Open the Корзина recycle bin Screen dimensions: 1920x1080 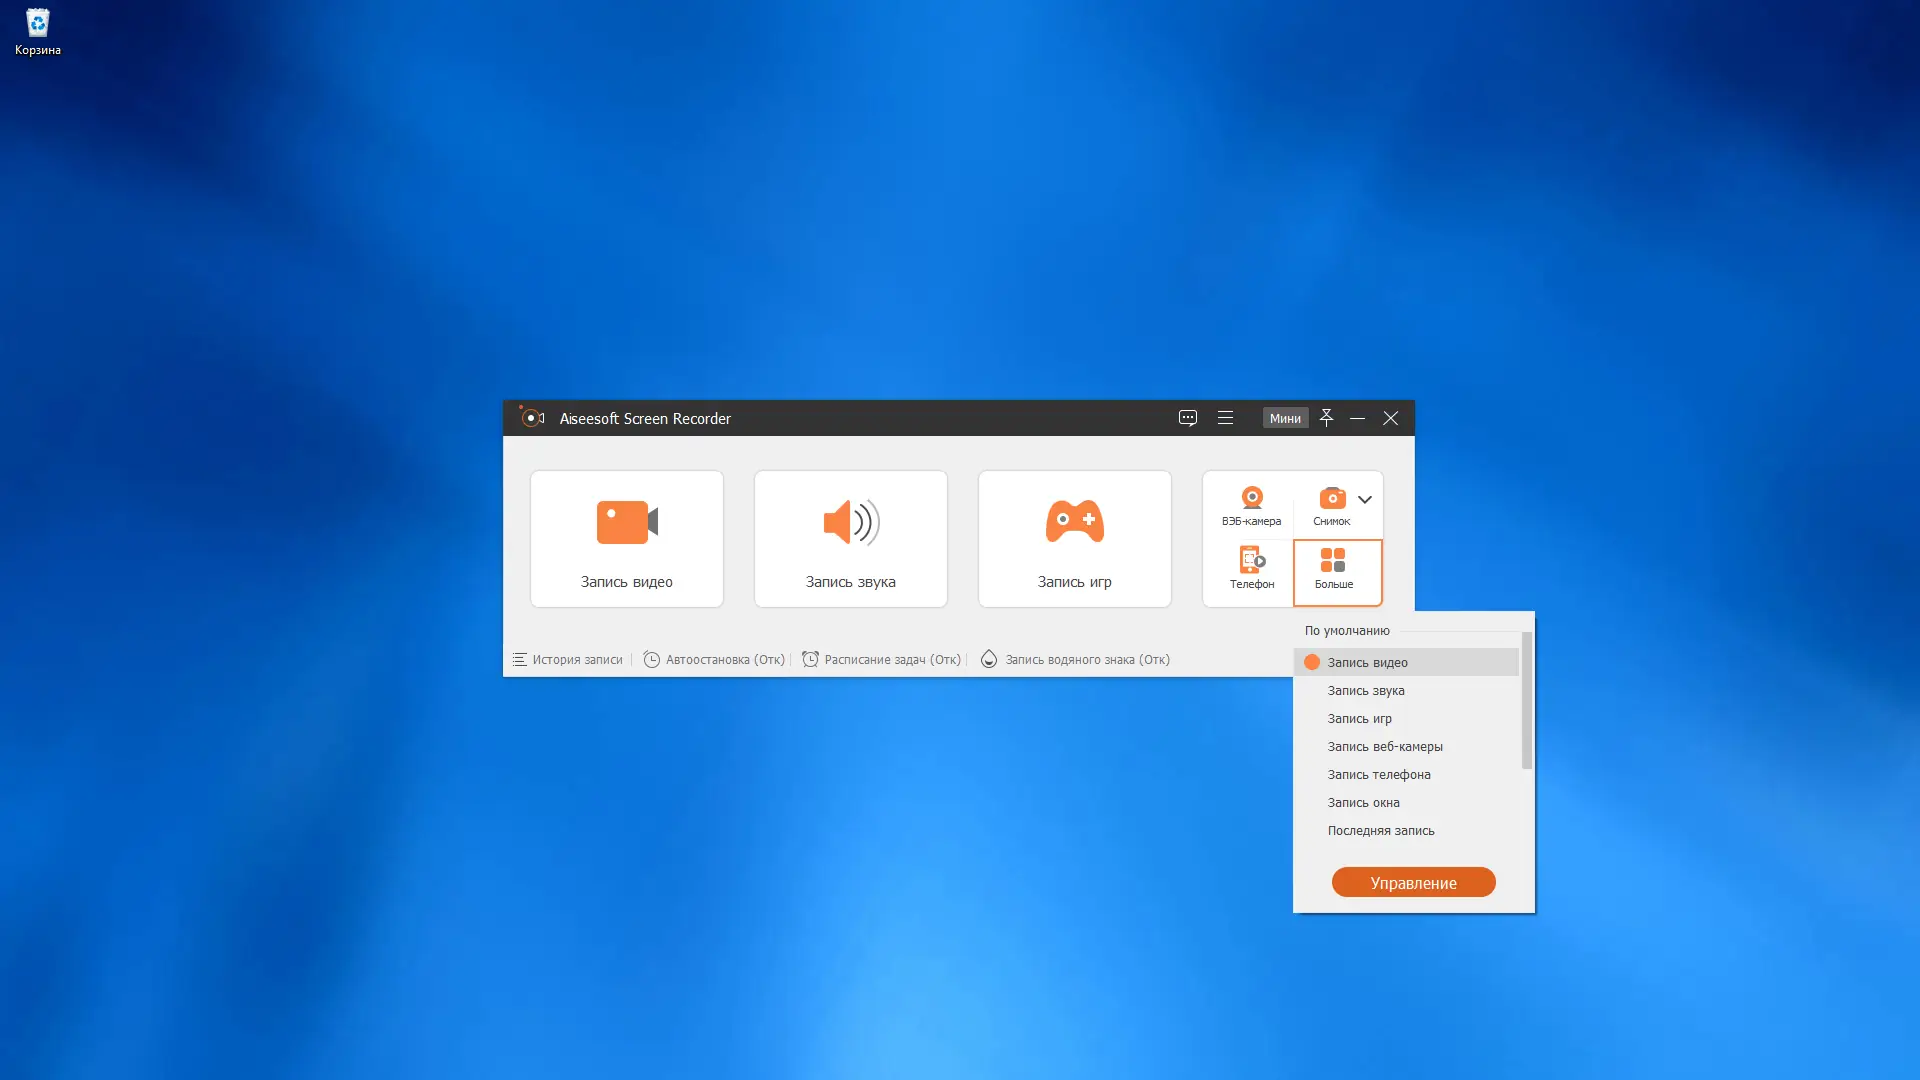37,24
